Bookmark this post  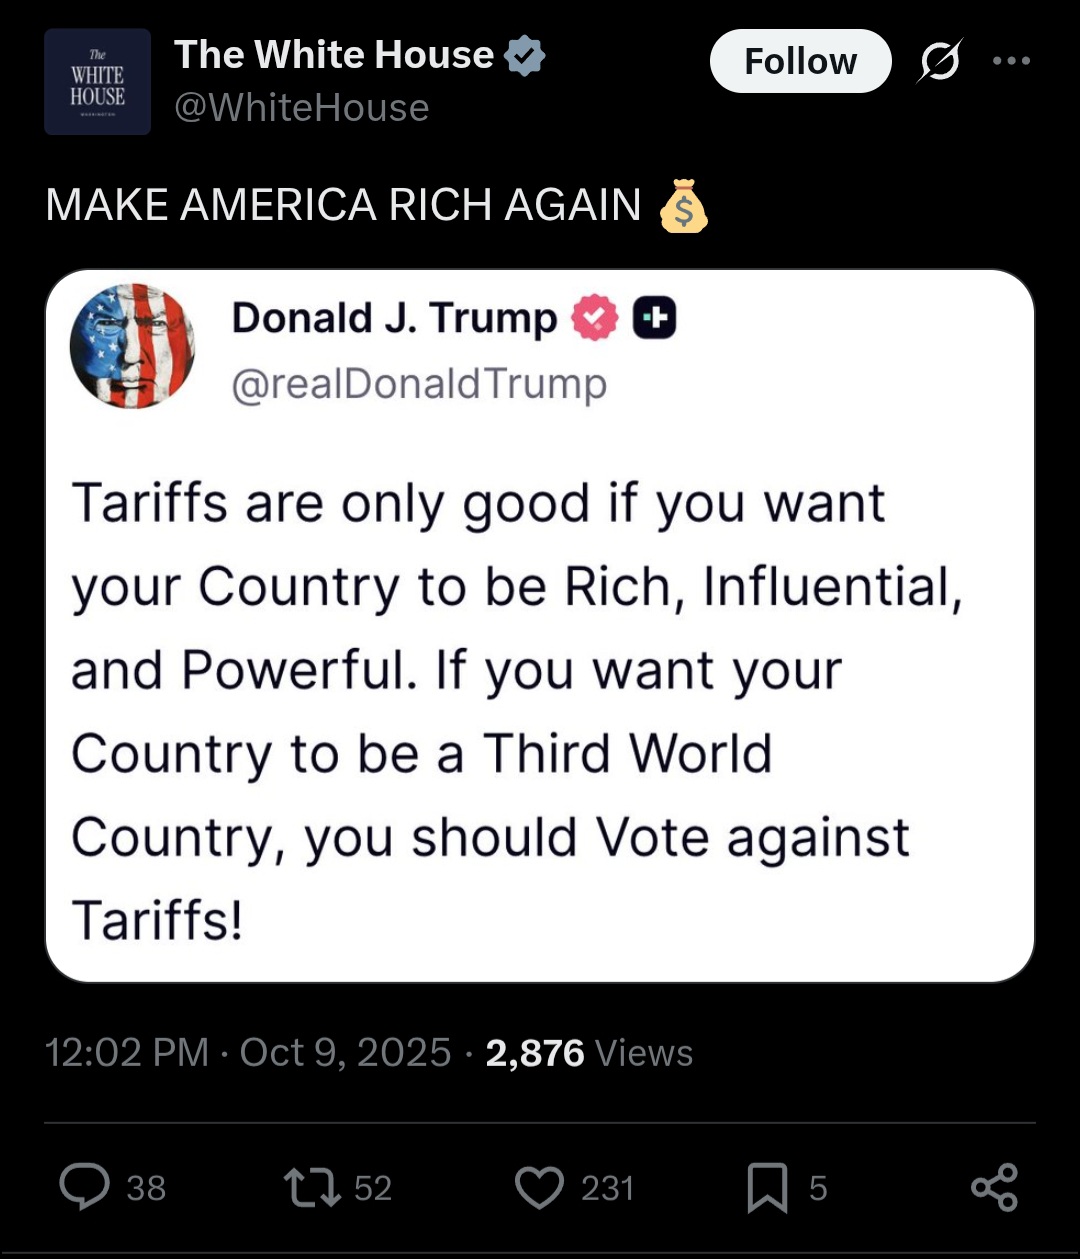pyautogui.click(x=767, y=1188)
